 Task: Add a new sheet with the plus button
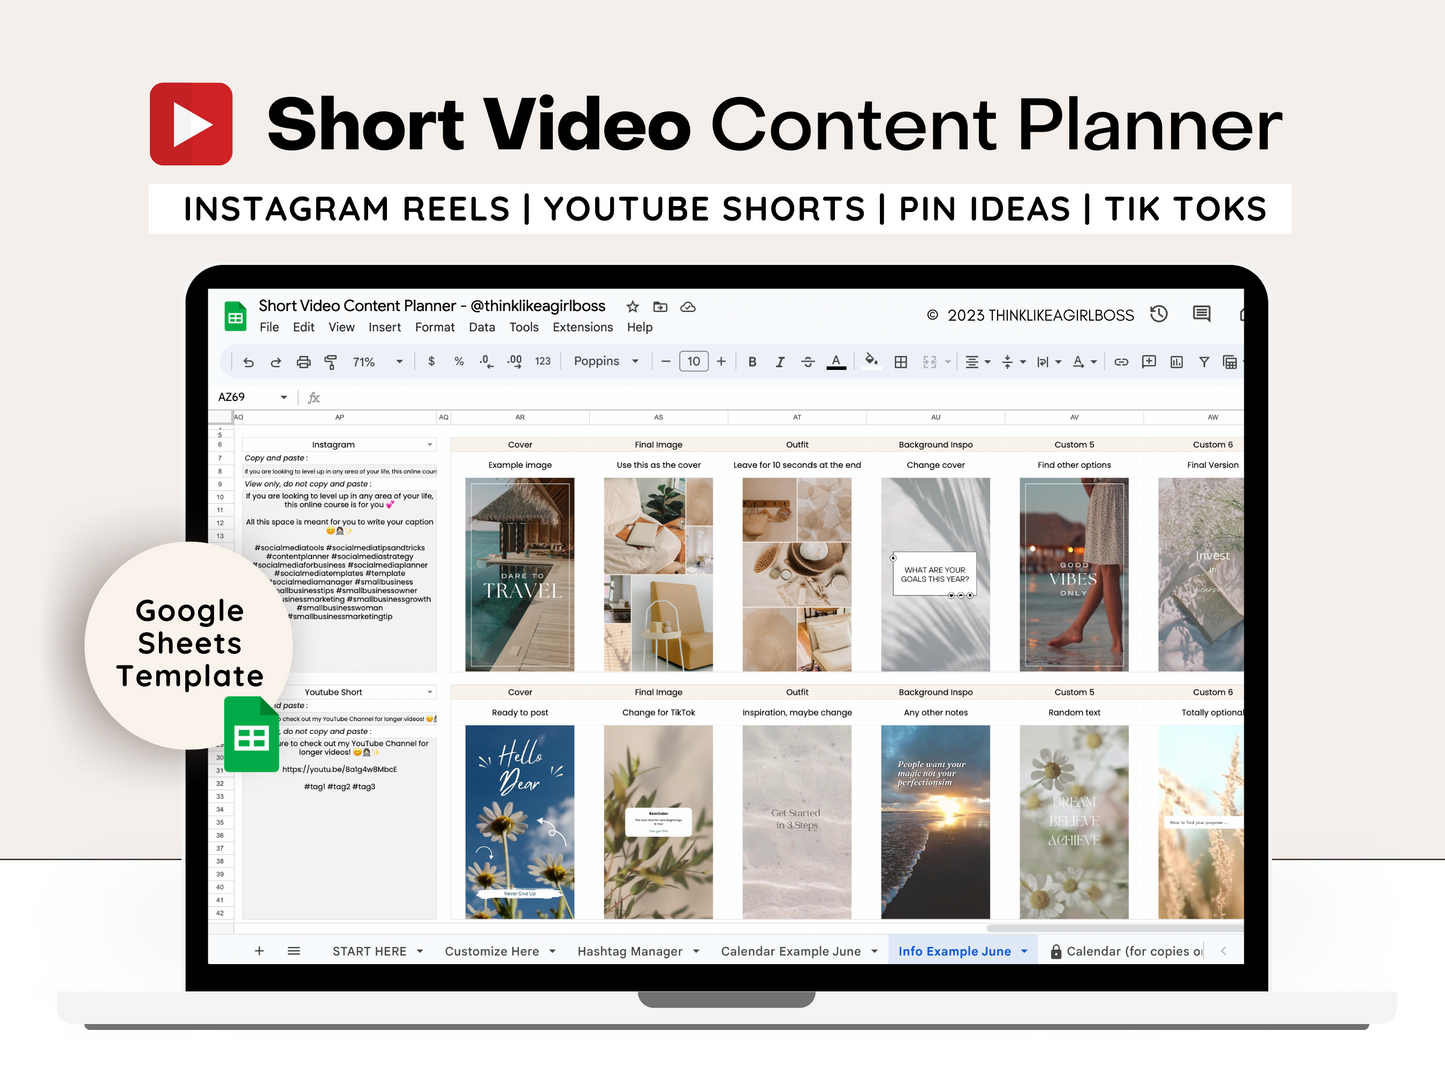click(259, 951)
